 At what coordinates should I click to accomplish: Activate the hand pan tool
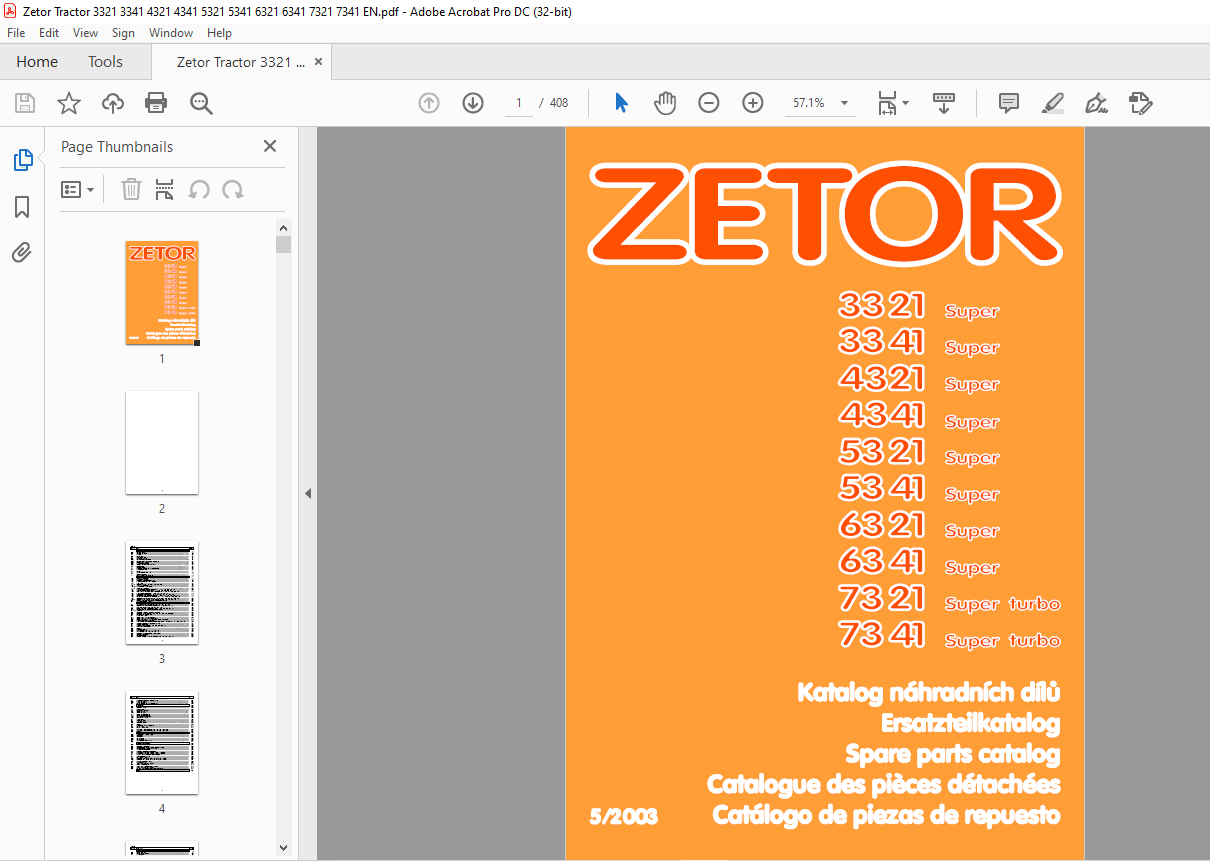coord(665,103)
